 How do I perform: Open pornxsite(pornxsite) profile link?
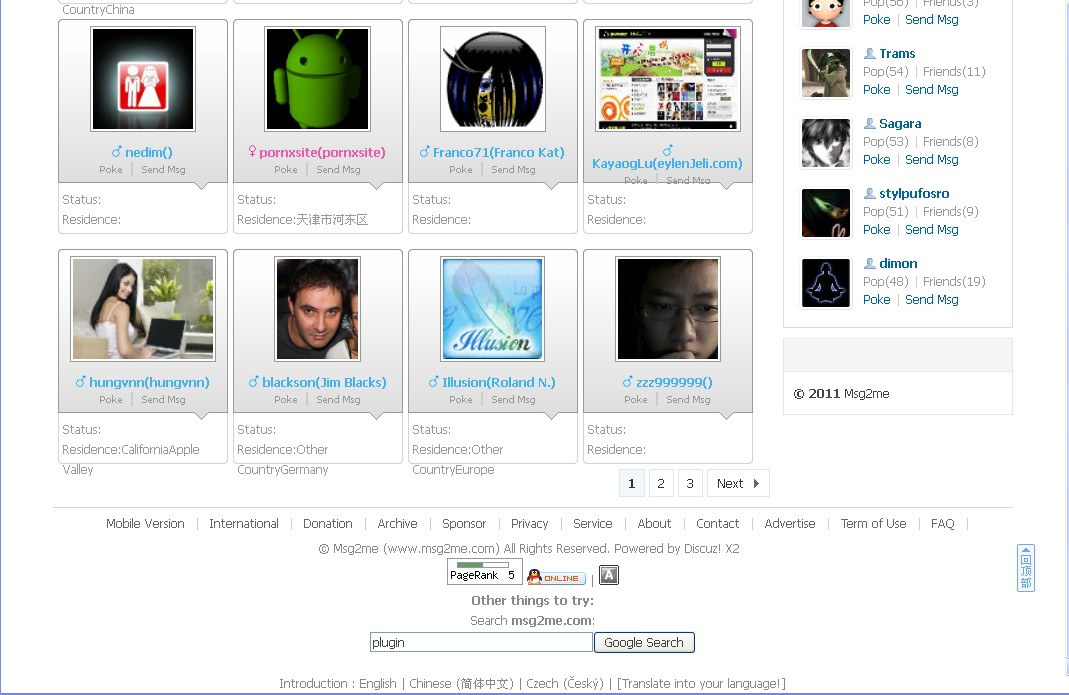click(x=322, y=152)
